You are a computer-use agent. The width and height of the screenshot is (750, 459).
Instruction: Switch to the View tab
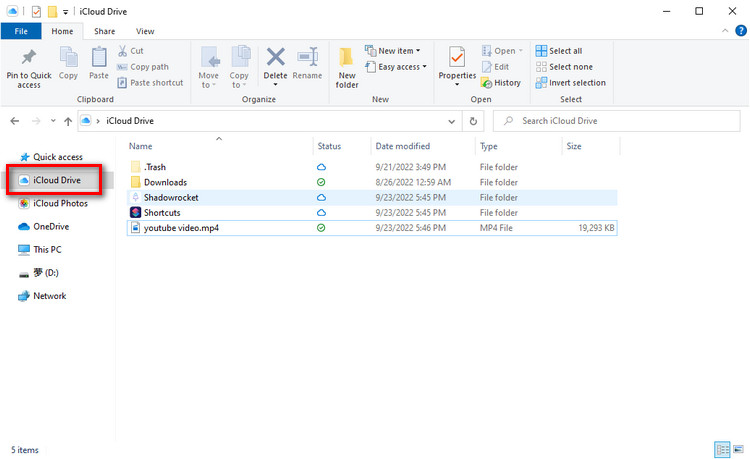(145, 31)
